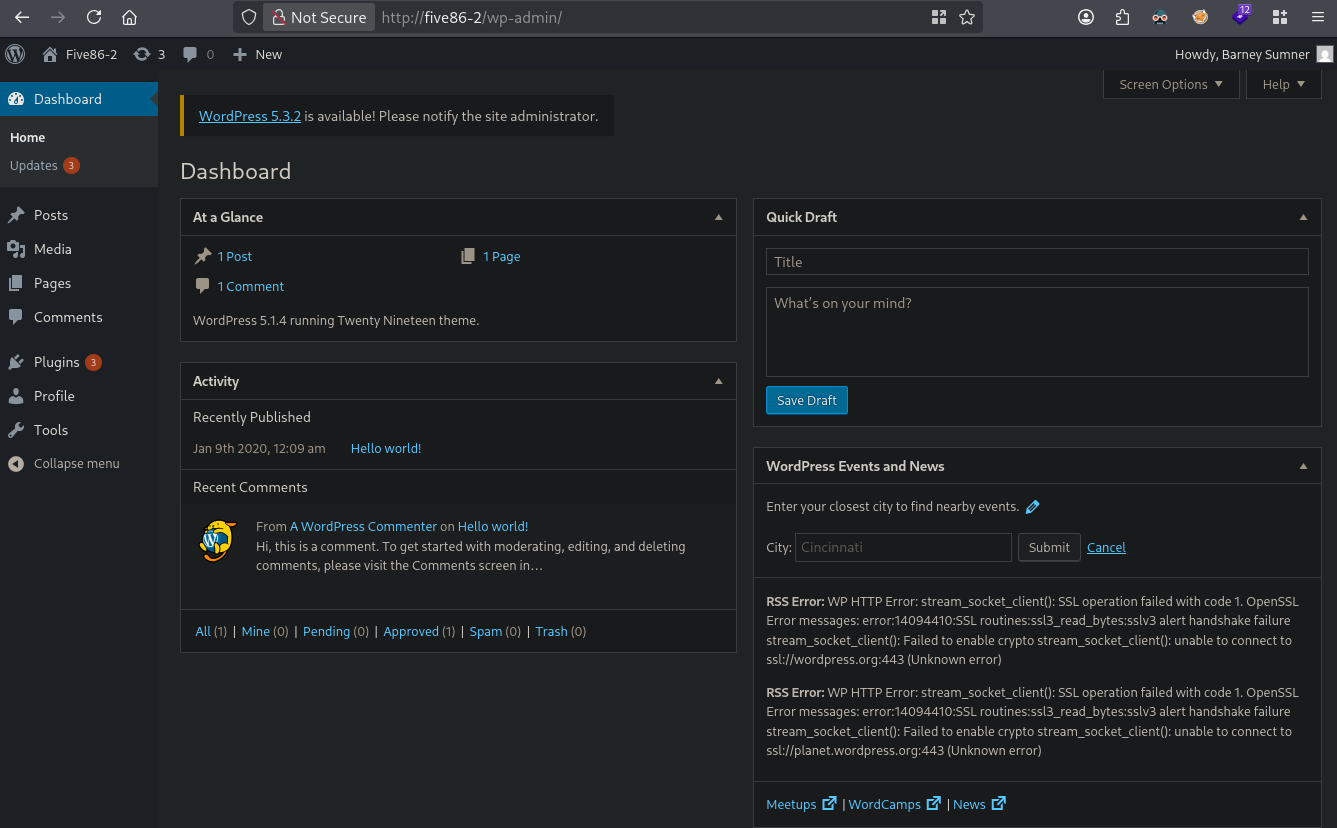Open the browser home page icon
1337x828 pixels.
[x=129, y=17]
